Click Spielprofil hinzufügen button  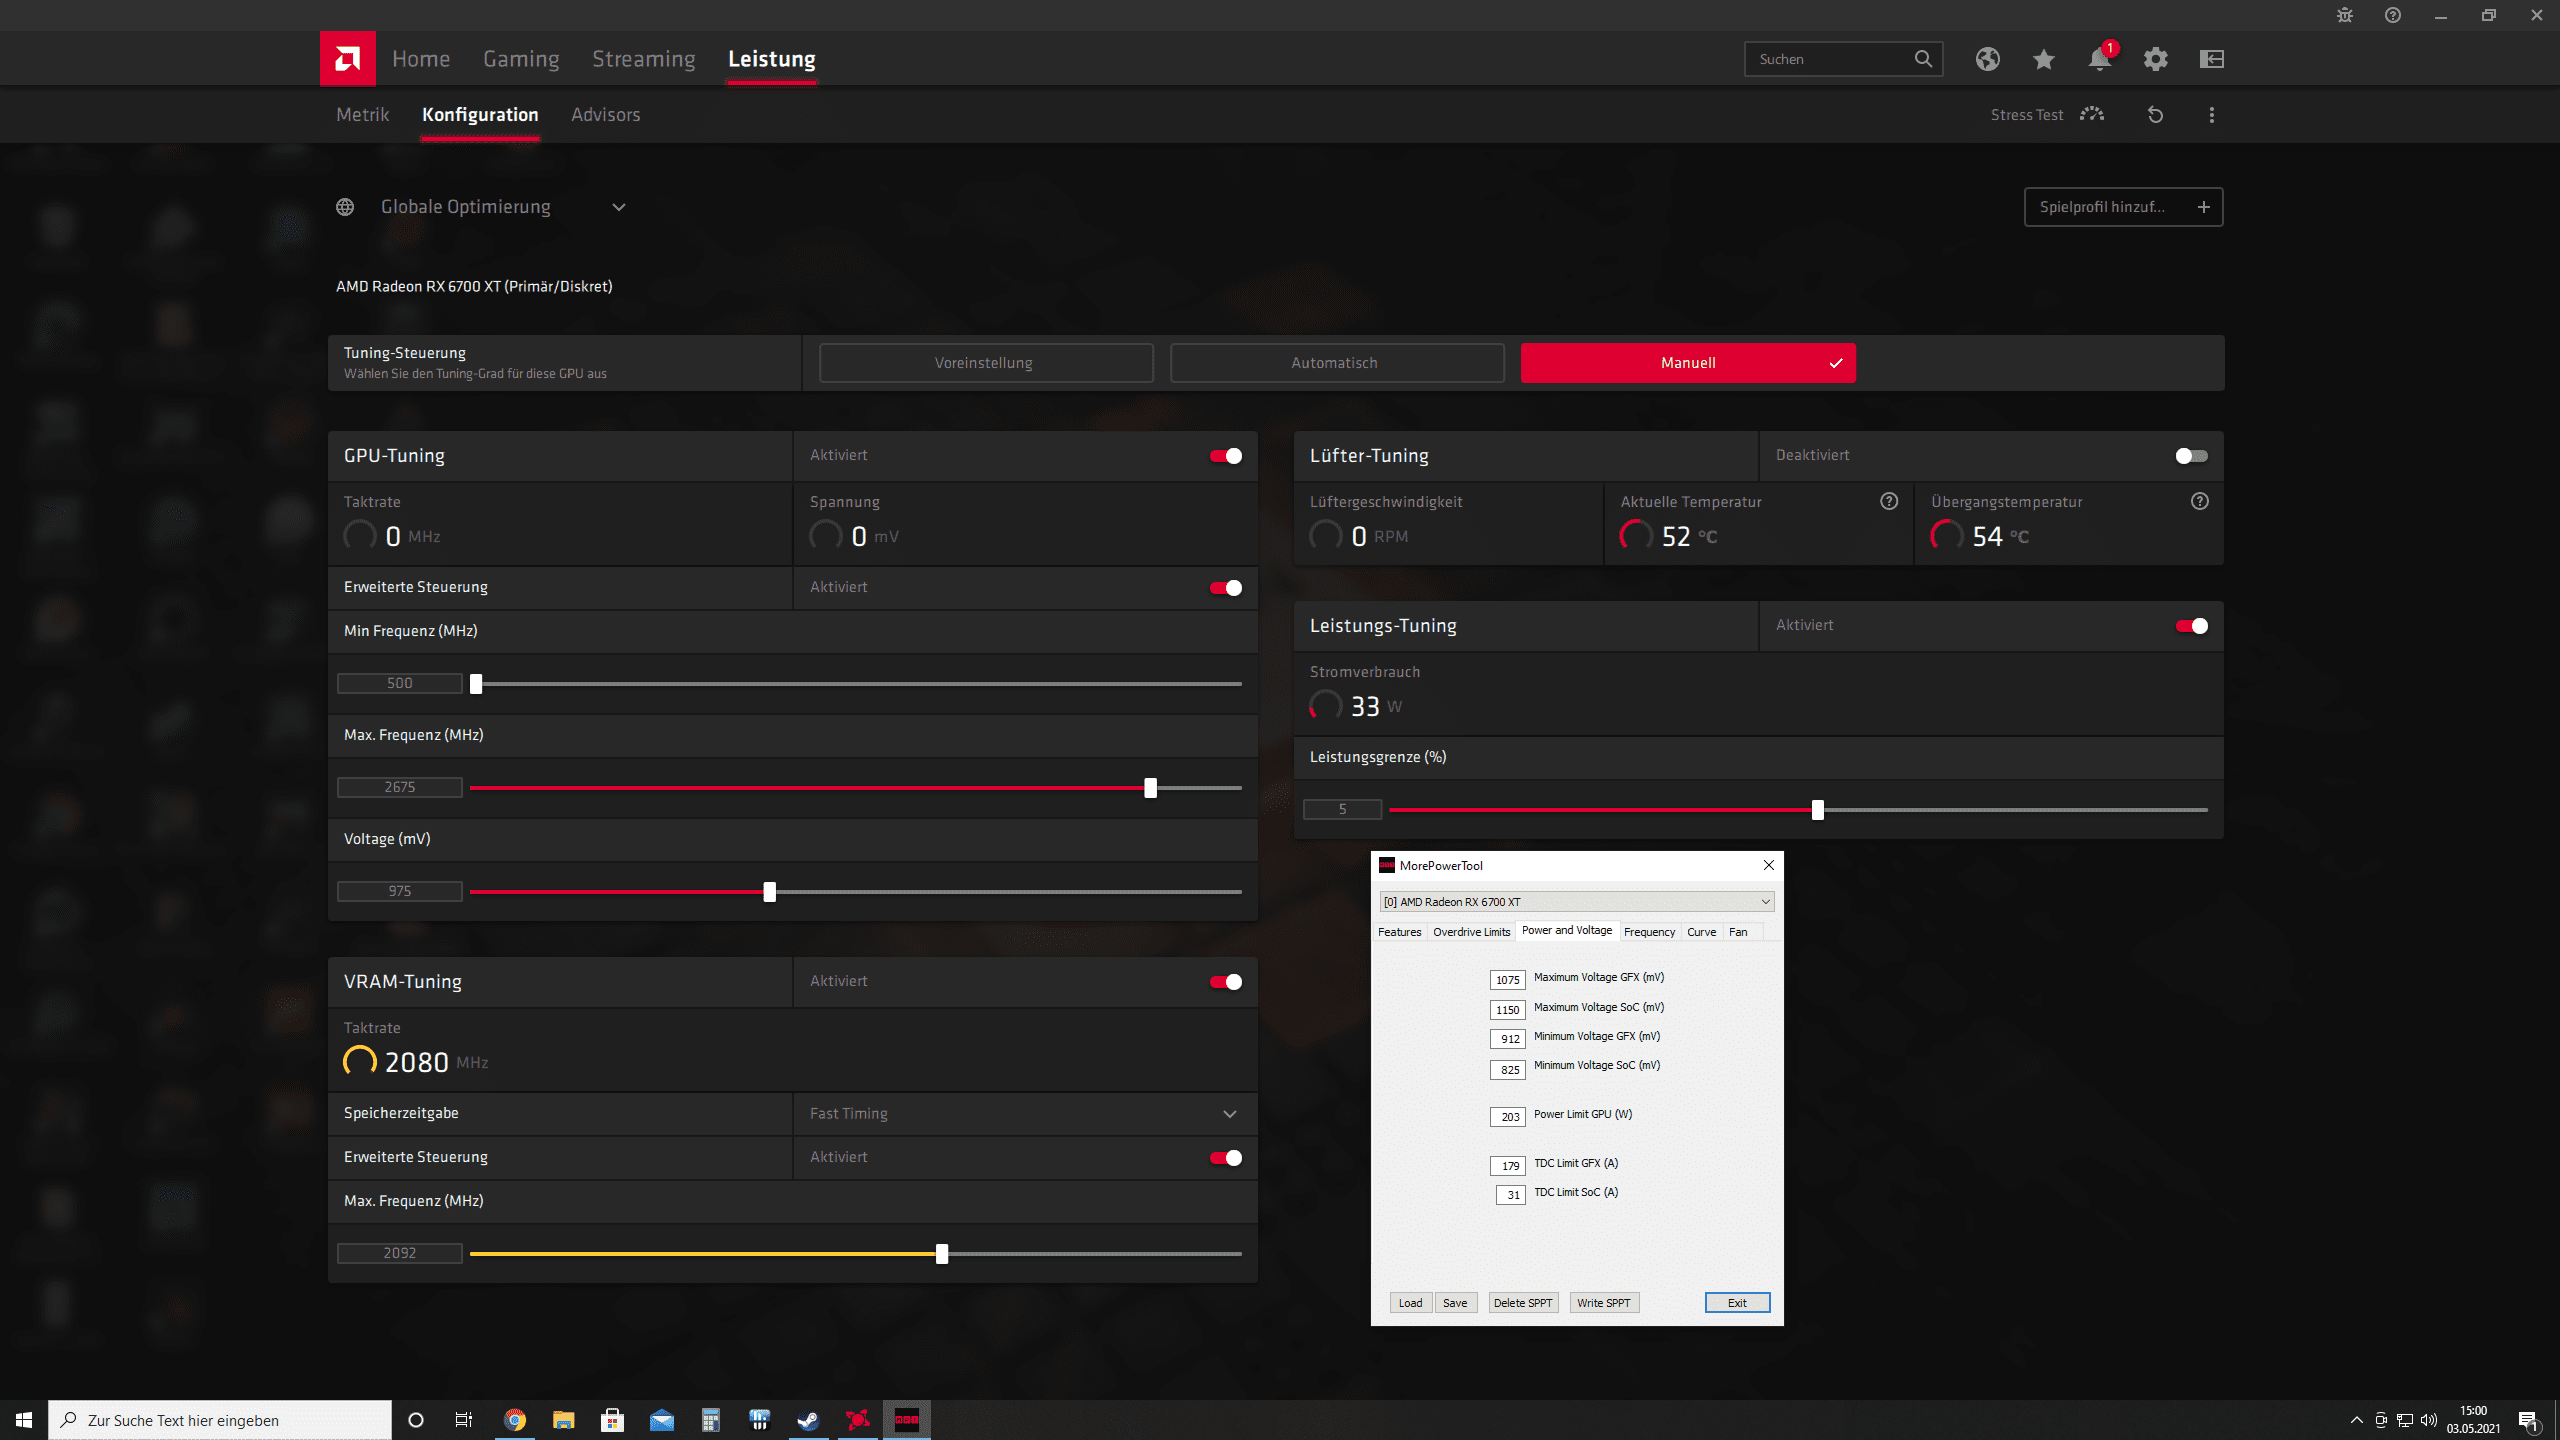click(2123, 207)
